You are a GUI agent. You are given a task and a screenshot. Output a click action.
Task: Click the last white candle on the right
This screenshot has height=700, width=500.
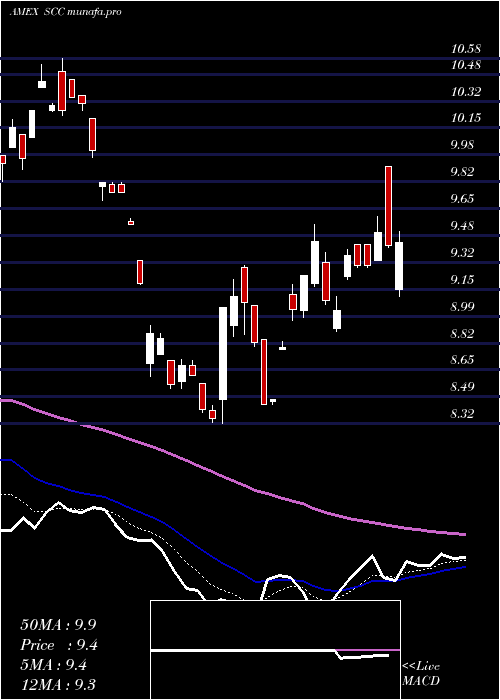click(x=399, y=266)
